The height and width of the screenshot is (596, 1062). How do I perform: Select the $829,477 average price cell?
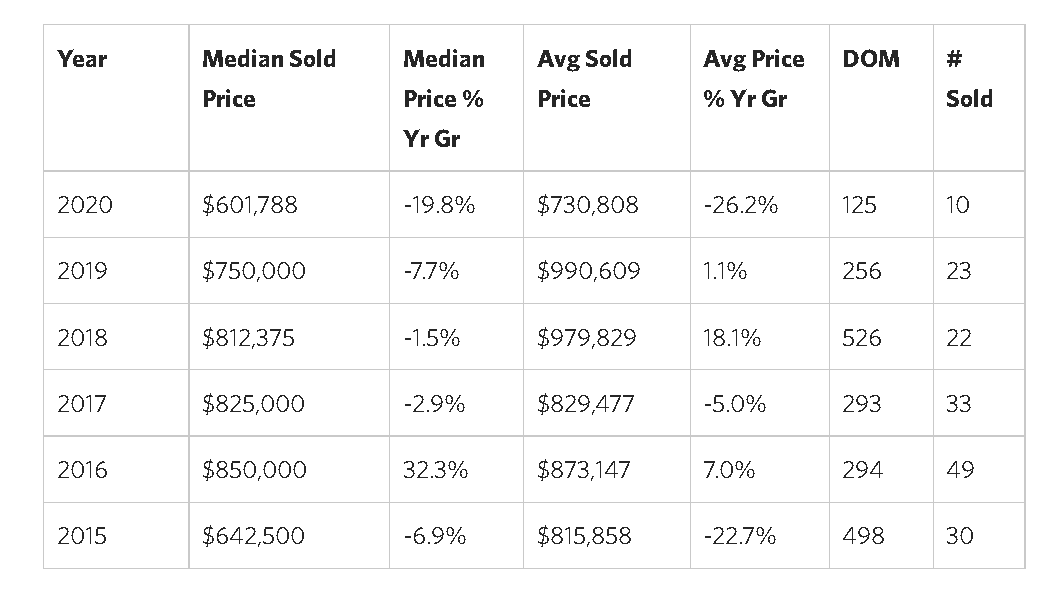586,404
